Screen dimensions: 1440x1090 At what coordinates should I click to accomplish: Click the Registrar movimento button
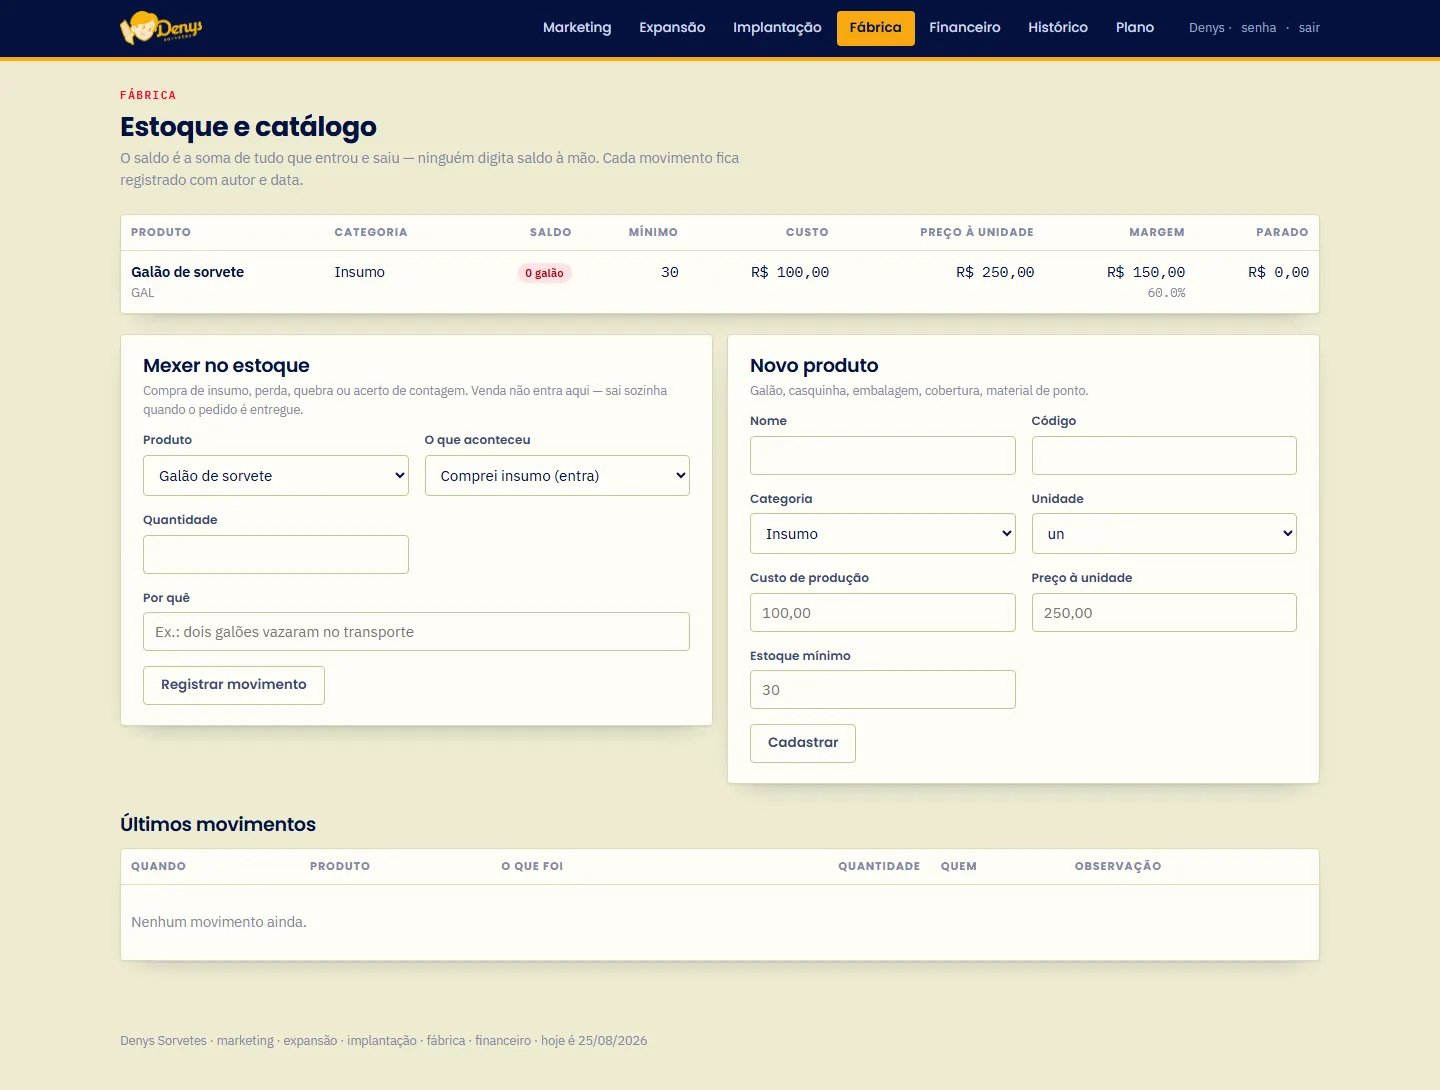click(x=234, y=685)
